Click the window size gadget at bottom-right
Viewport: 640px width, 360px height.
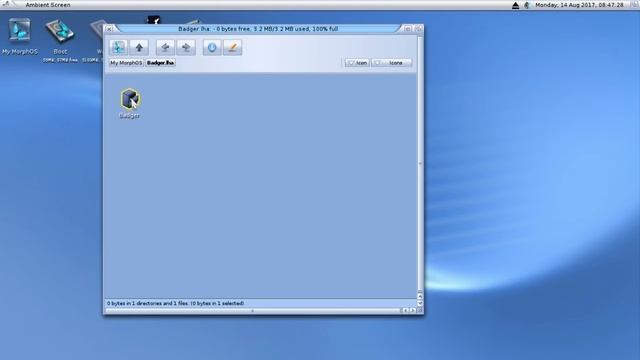[420, 311]
